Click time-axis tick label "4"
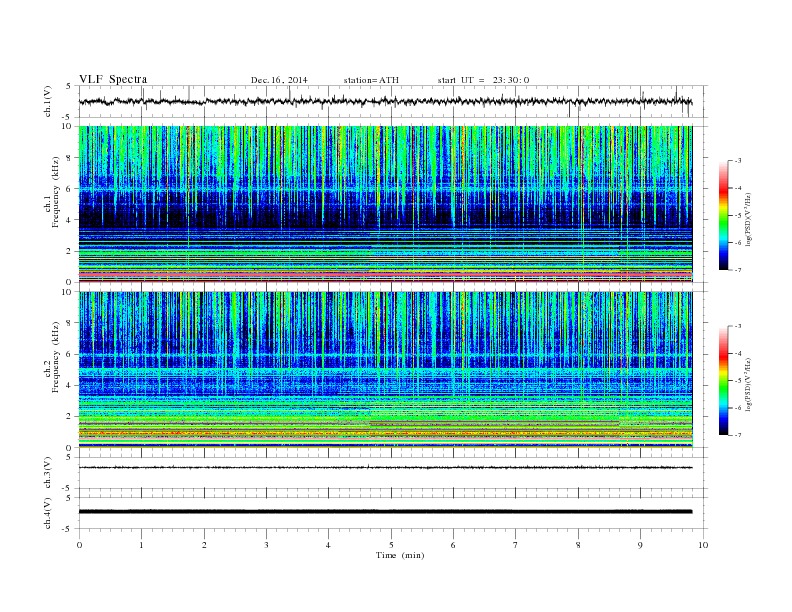The width and height of the screenshot is (792, 612). coord(328,545)
